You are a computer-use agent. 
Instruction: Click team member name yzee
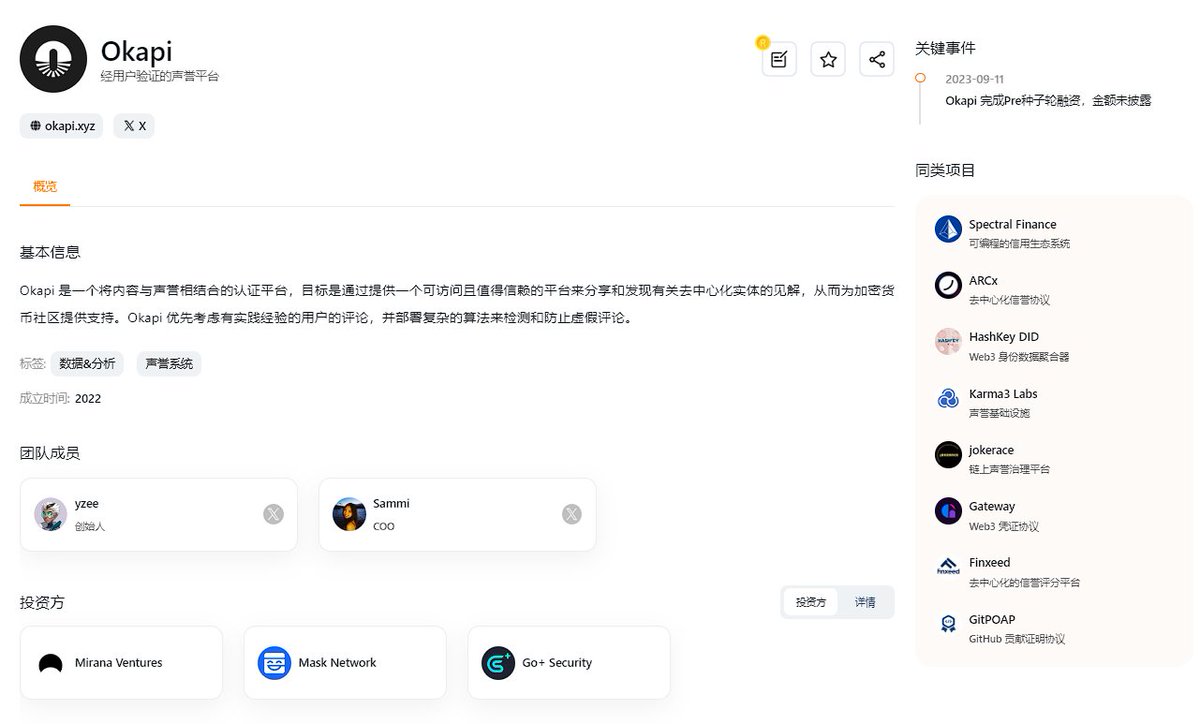[x=87, y=503]
